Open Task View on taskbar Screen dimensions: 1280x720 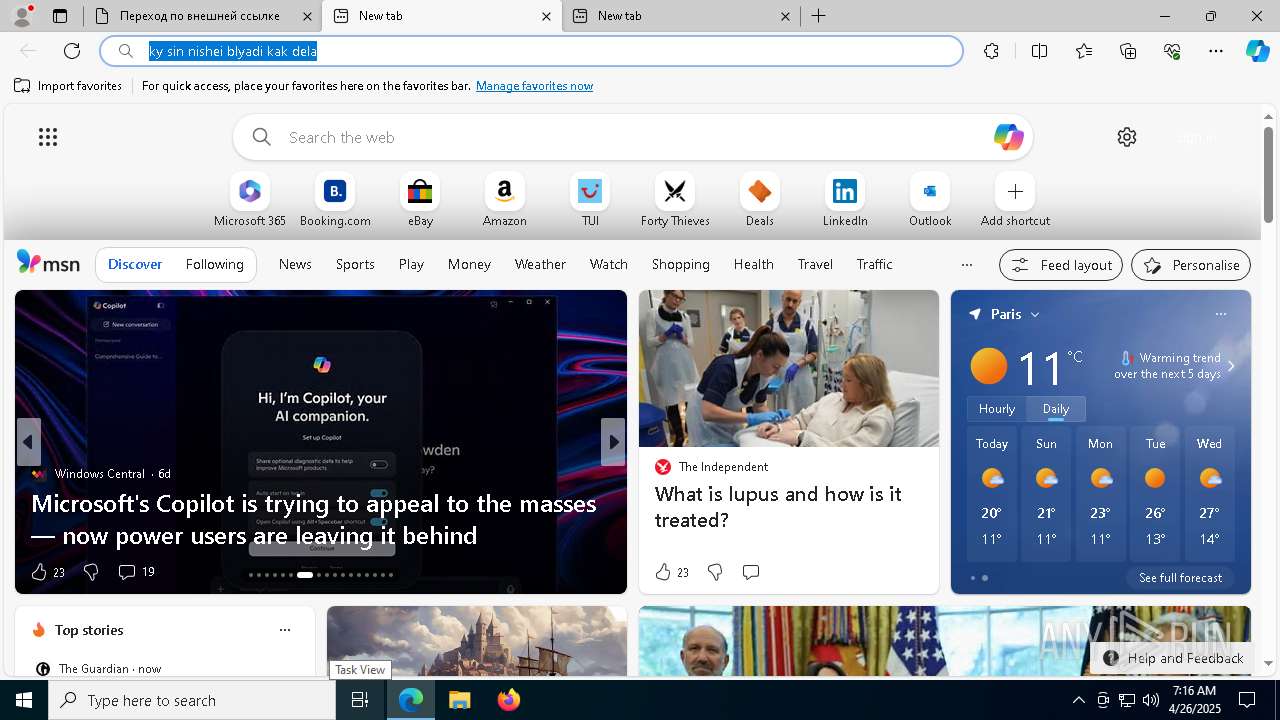[x=360, y=700]
